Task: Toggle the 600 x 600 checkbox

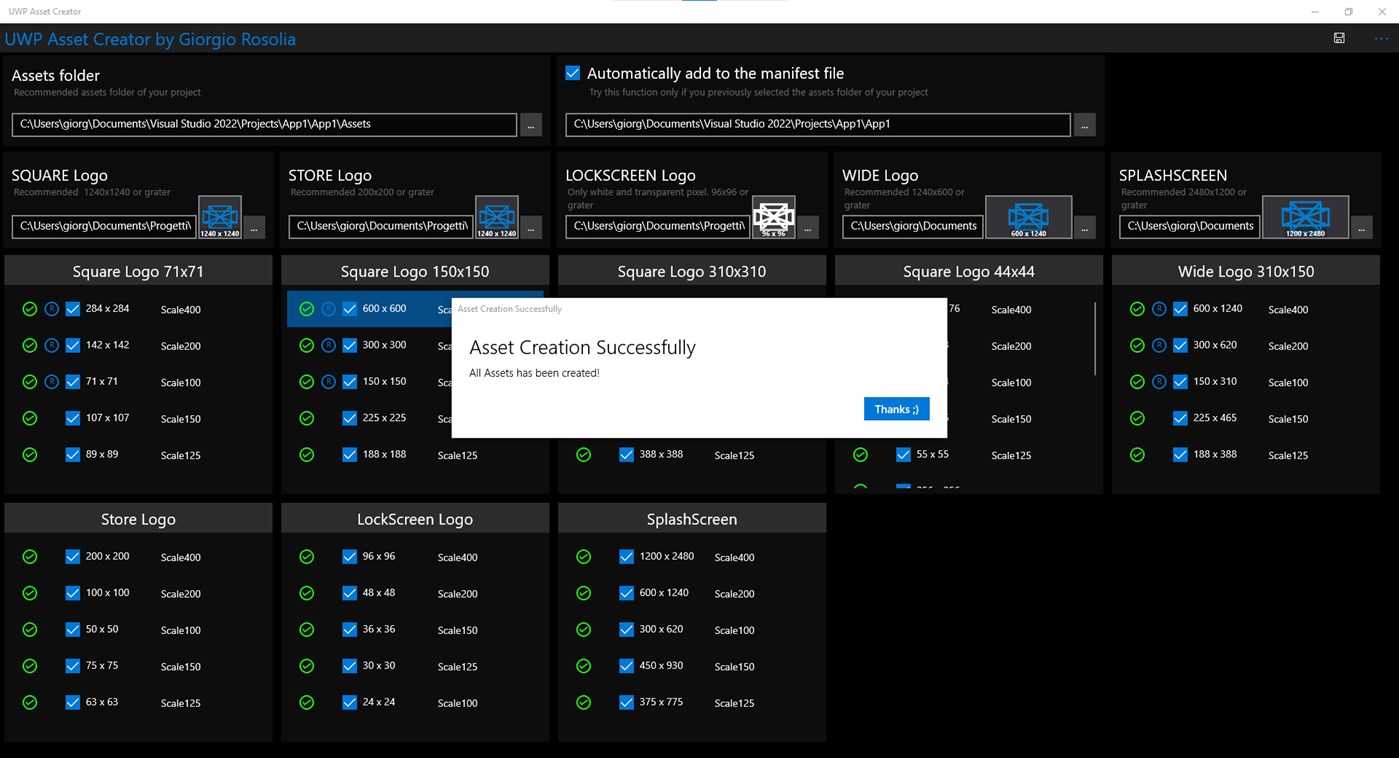Action: pyautogui.click(x=350, y=309)
